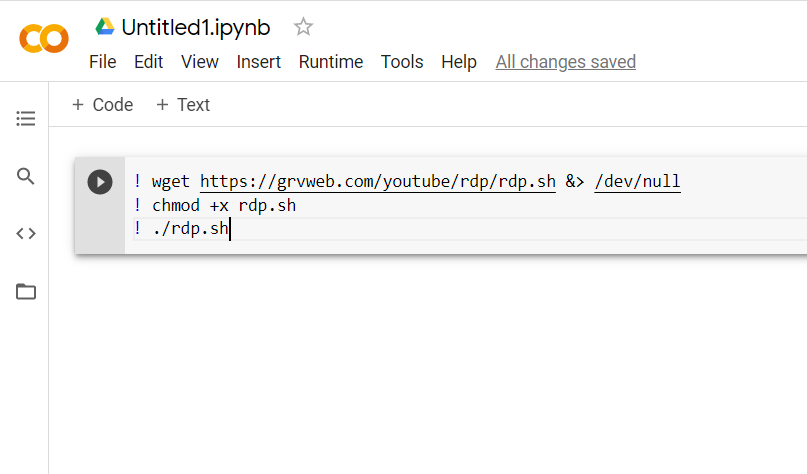
Task: Open the Tools menu
Action: 402,62
